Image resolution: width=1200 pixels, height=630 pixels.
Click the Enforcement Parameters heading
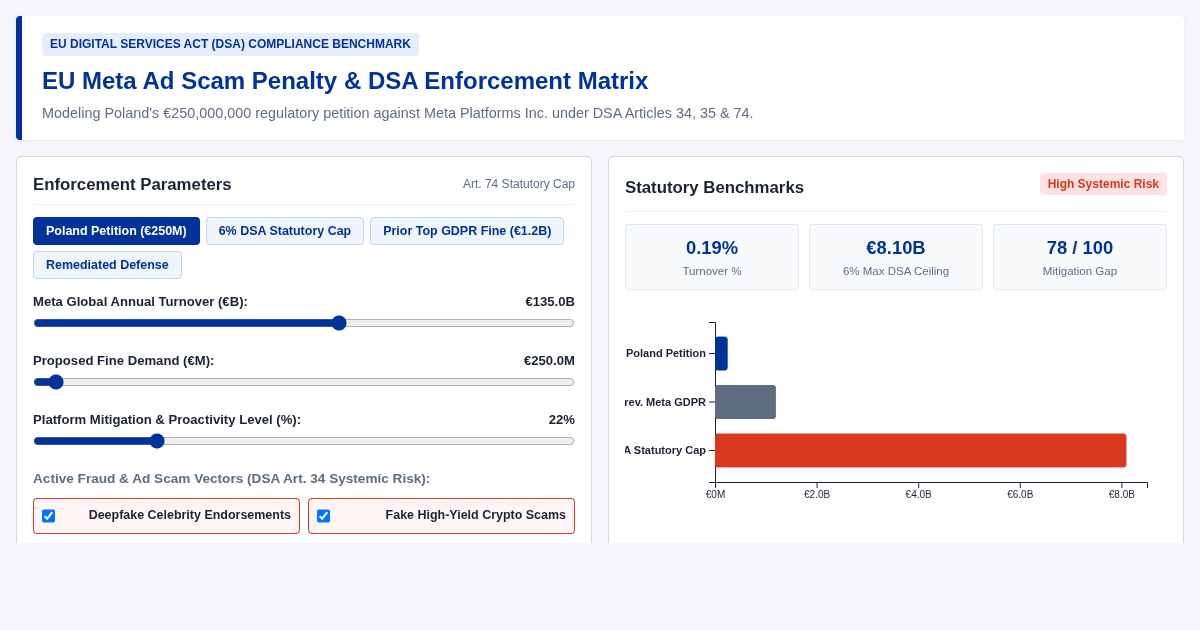point(132,185)
